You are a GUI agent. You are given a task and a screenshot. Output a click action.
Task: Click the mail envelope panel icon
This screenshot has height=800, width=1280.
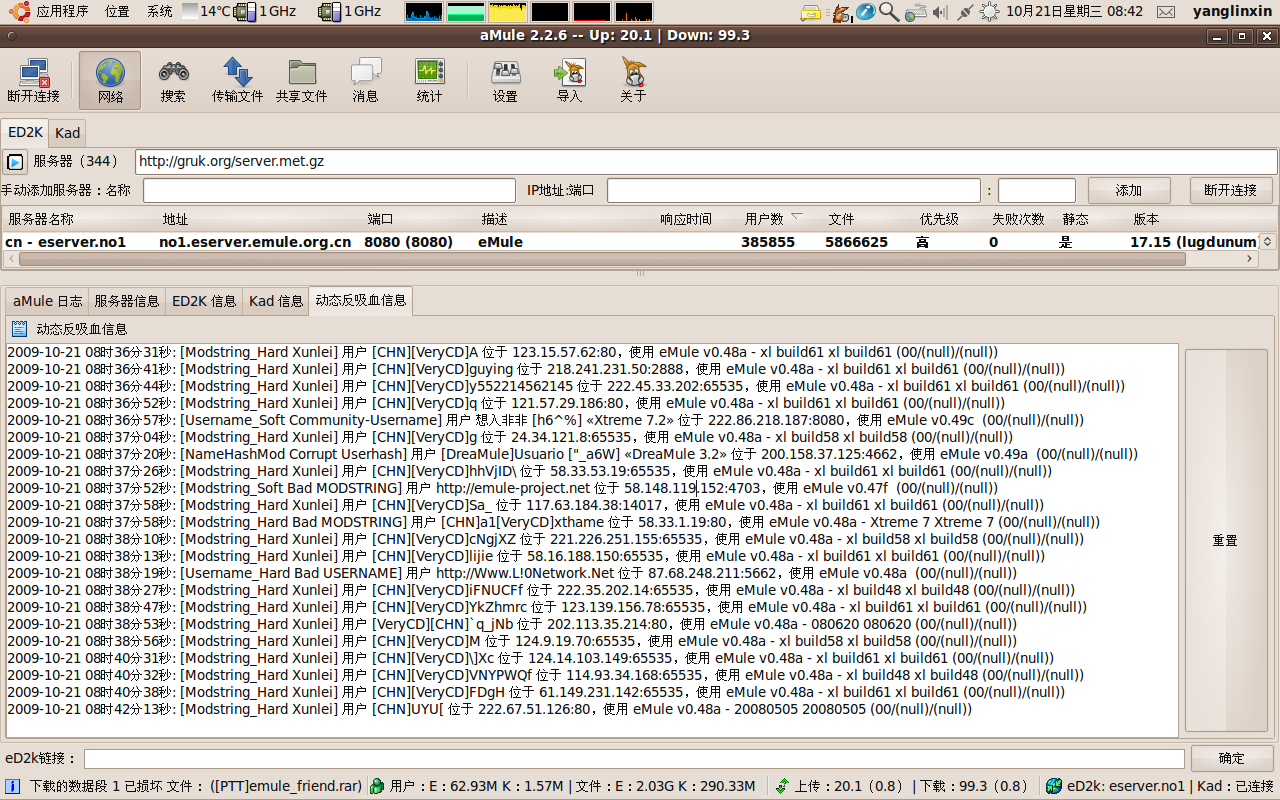tap(1165, 12)
